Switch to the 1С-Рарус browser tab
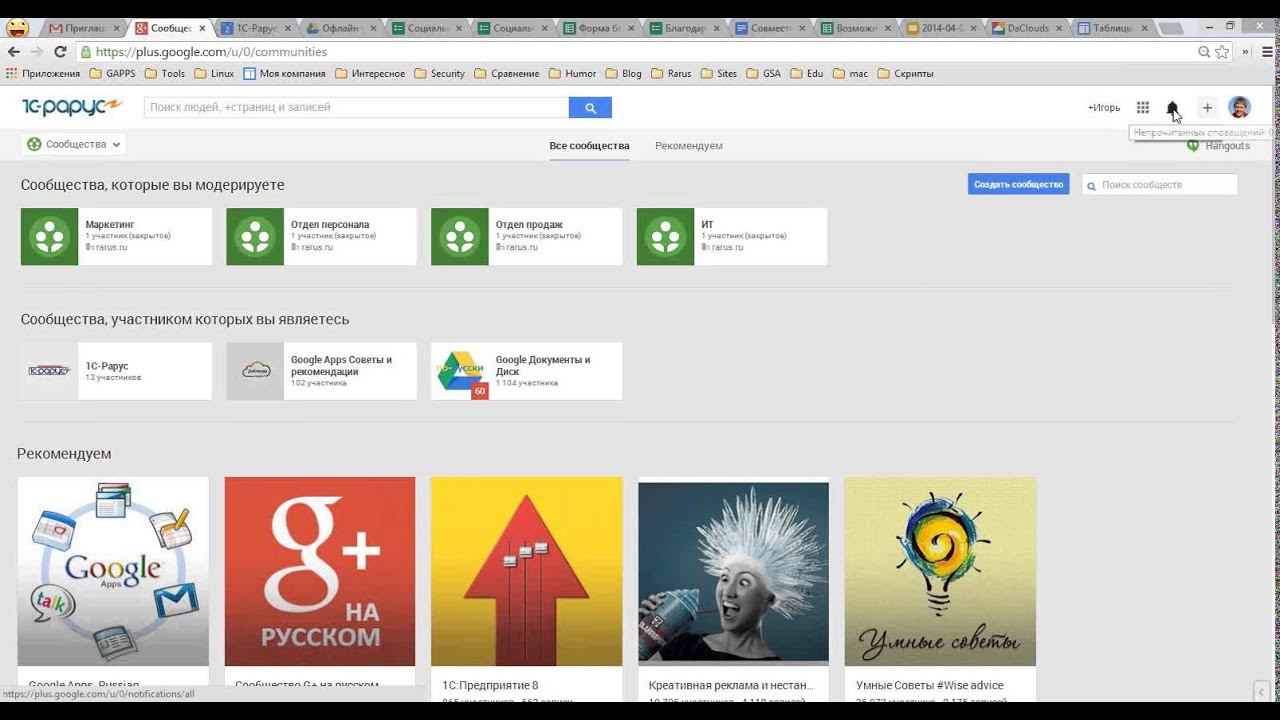The height and width of the screenshot is (720, 1280). point(255,28)
